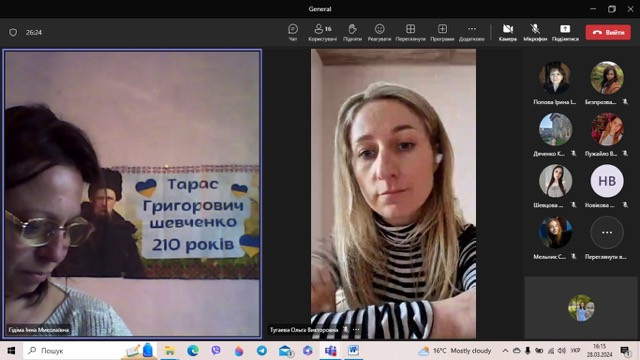Viewport: 640px width, 360px height.
Task: Expand the overflow participants circle with dots
Action: [607, 232]
